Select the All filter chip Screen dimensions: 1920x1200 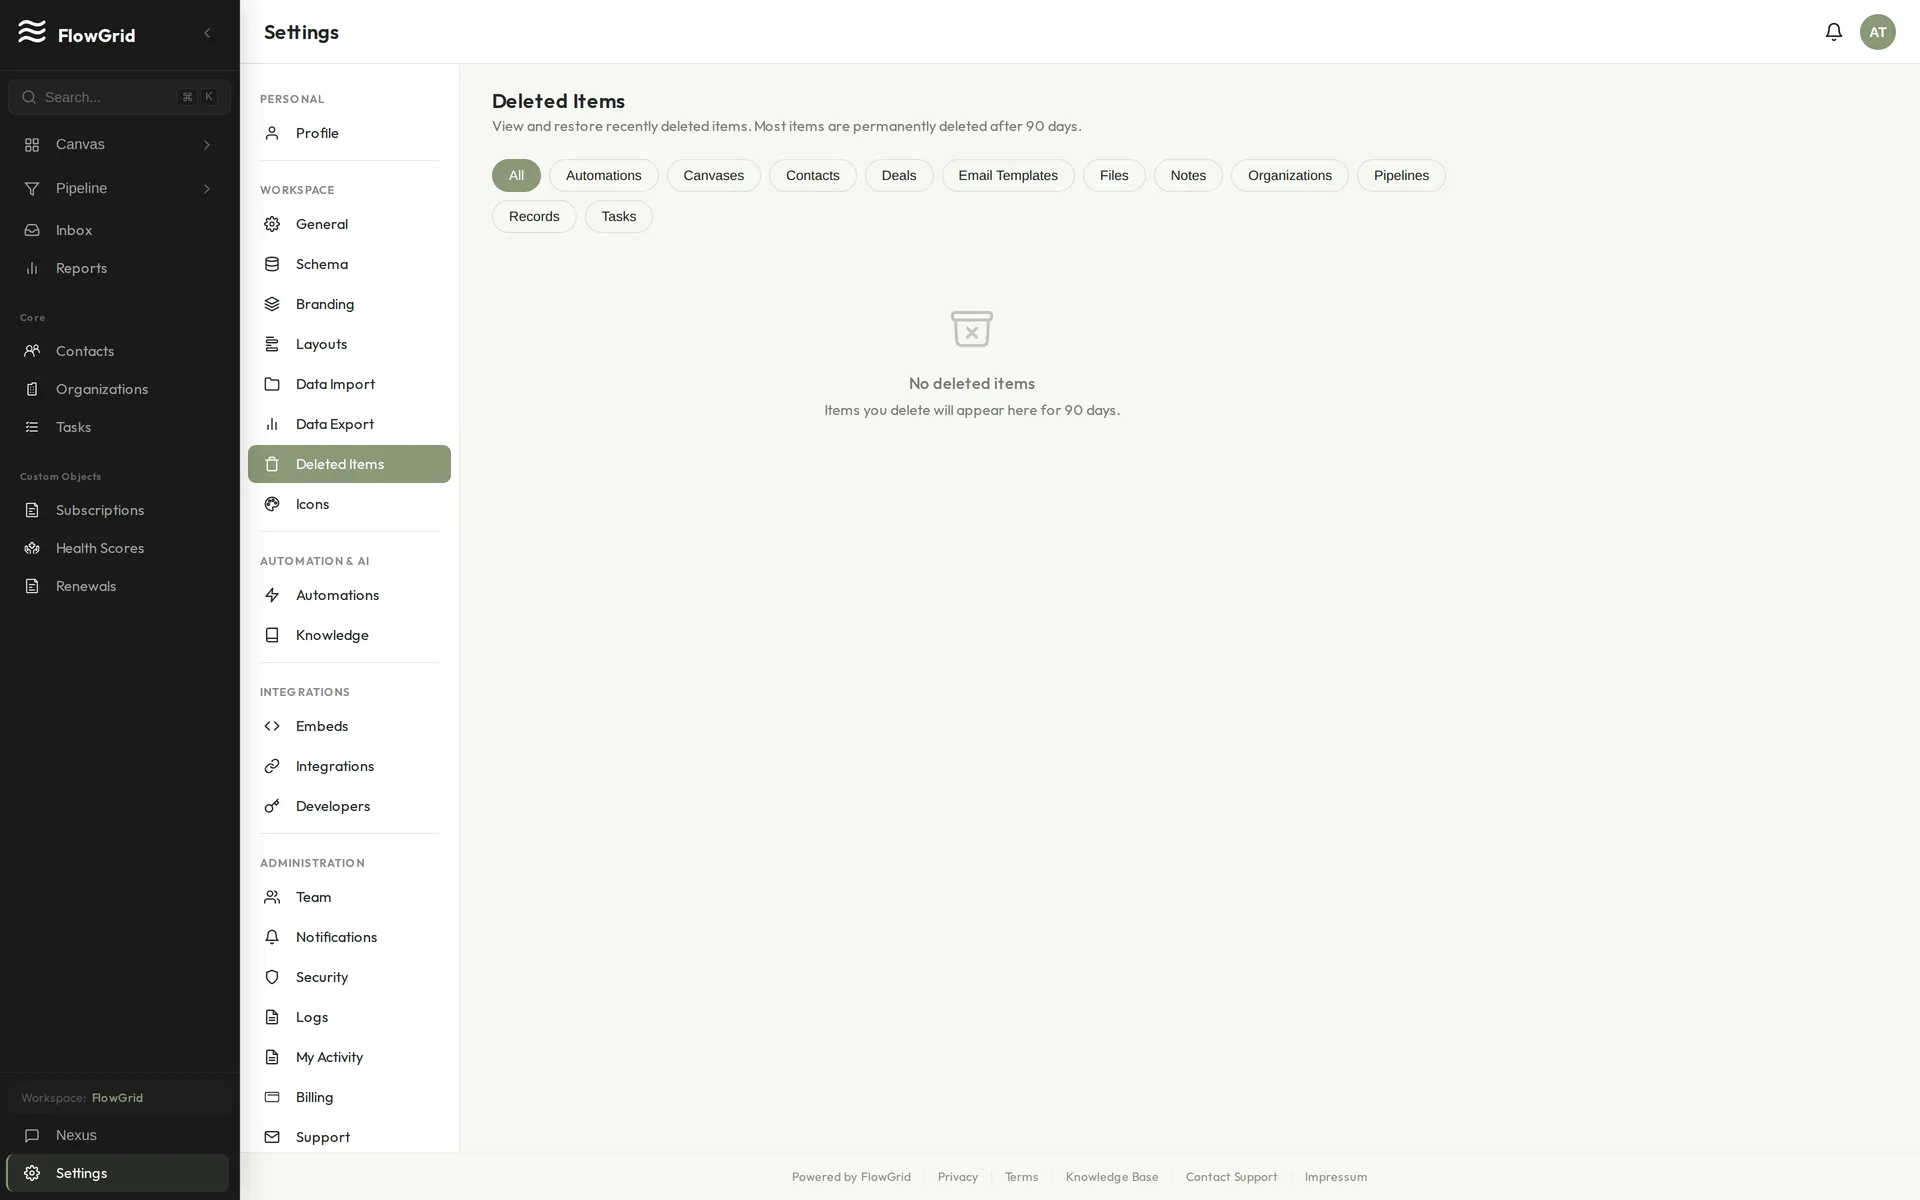point(516,176)
